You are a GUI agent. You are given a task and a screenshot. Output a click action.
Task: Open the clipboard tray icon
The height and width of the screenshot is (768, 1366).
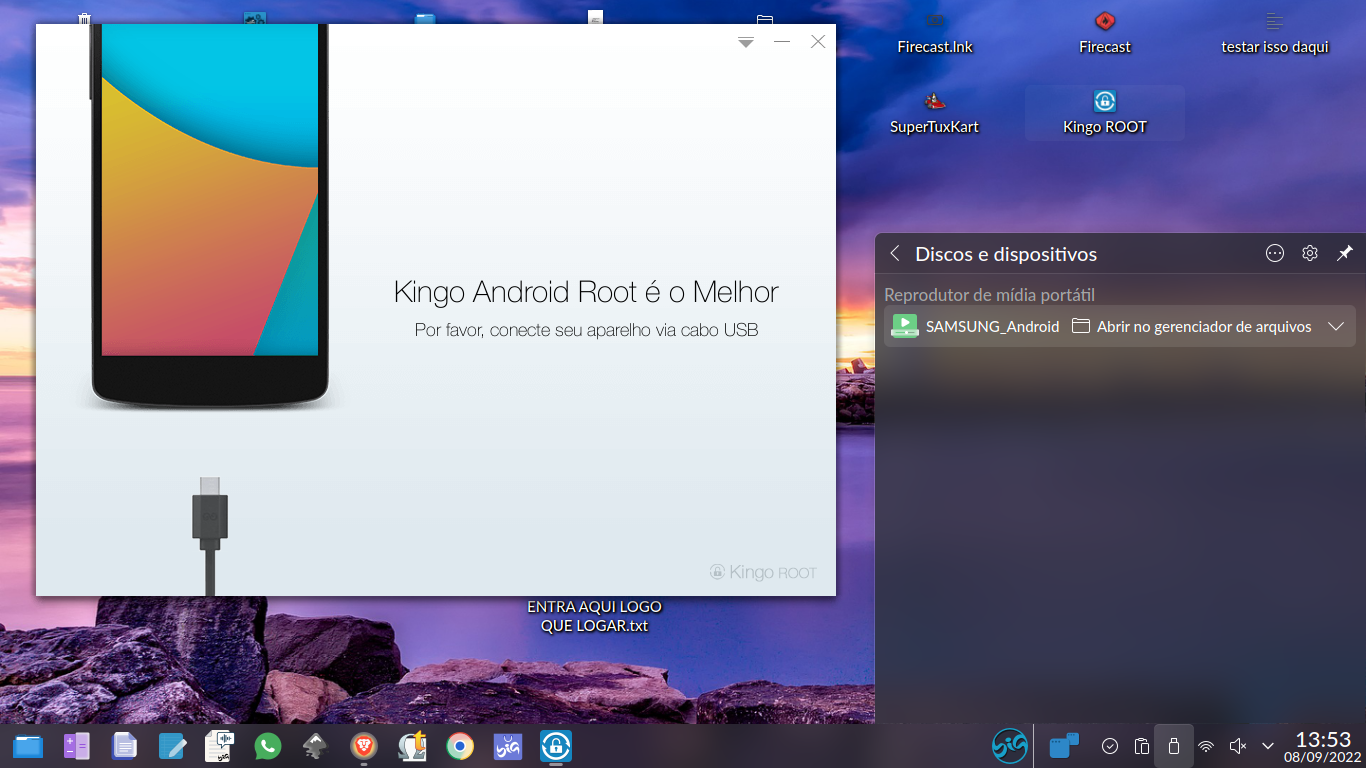pyautogui.click(x=1142, y=746)
